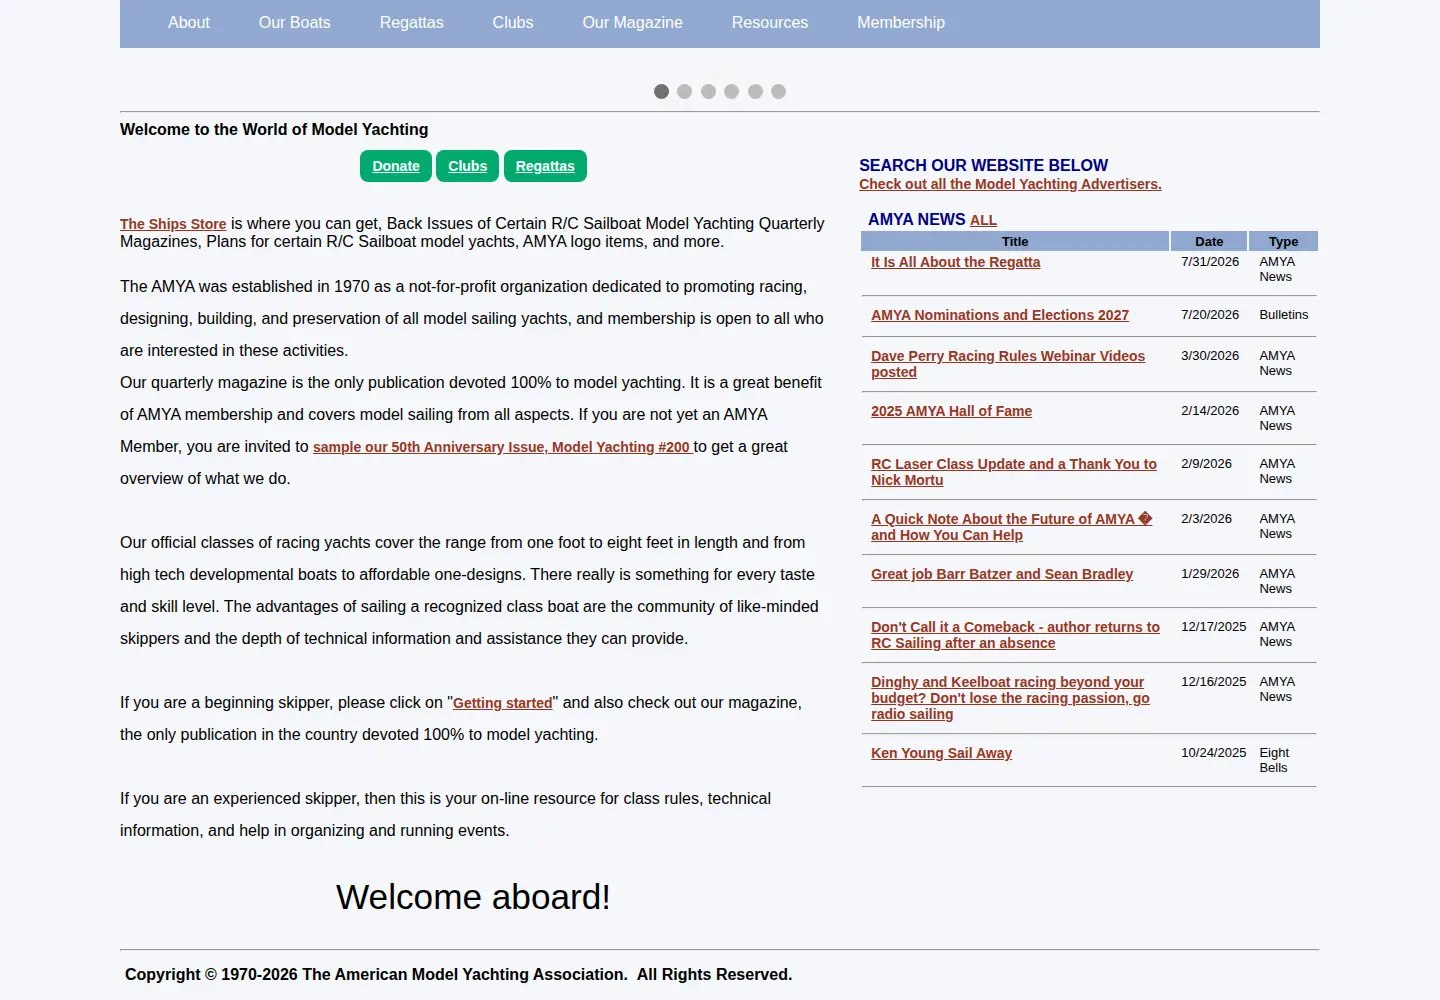Open Ken Young Sail Away article
This screenshot has width=1440, height=1000.
tap(941, 753)
